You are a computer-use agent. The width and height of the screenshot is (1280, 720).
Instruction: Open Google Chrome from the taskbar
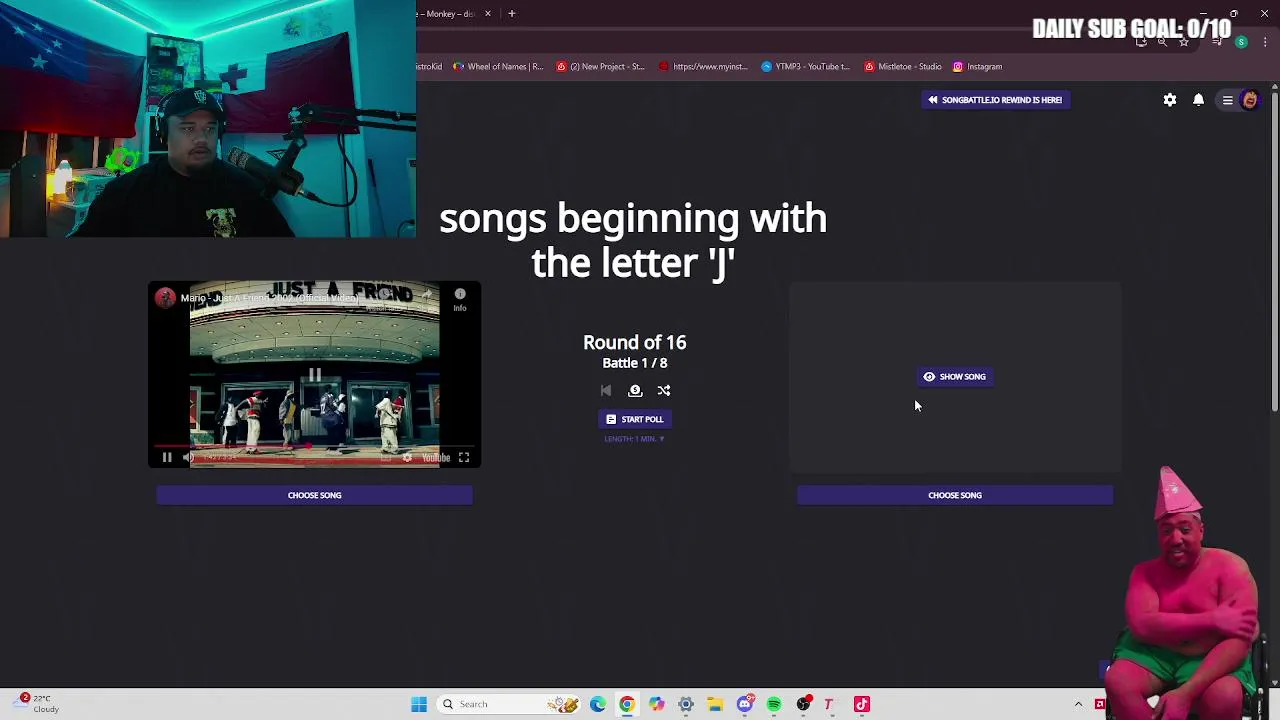click(627, 704)
